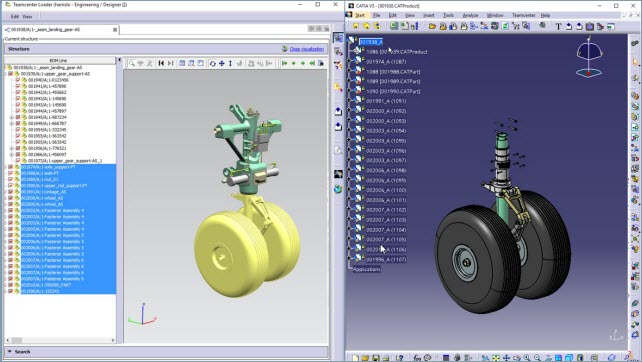642x362 pixels.
Task: Click the CATIA compass in the 3D view
Action: pos(589,57)
